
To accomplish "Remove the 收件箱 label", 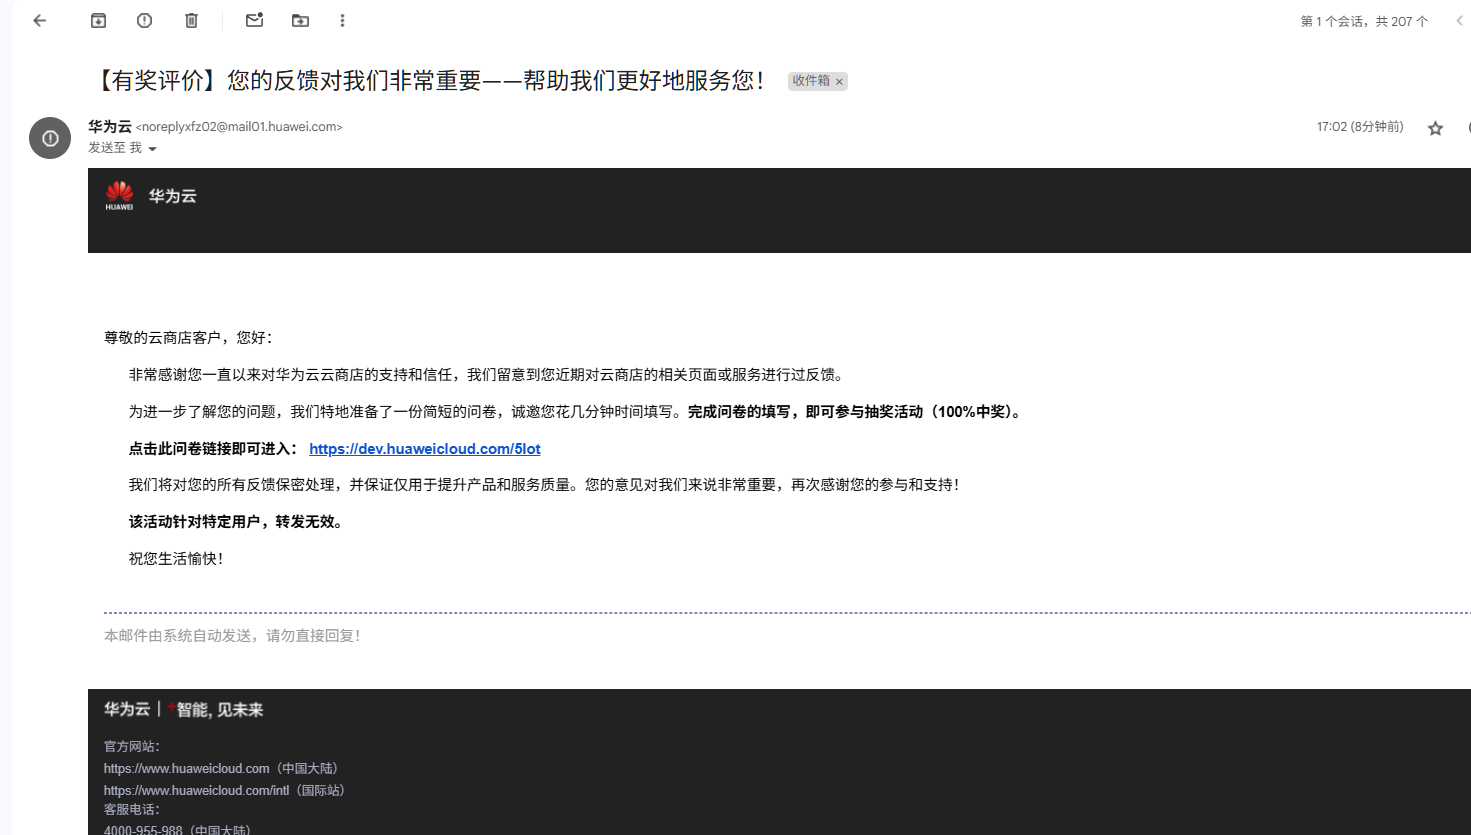I will click(839, 82).
